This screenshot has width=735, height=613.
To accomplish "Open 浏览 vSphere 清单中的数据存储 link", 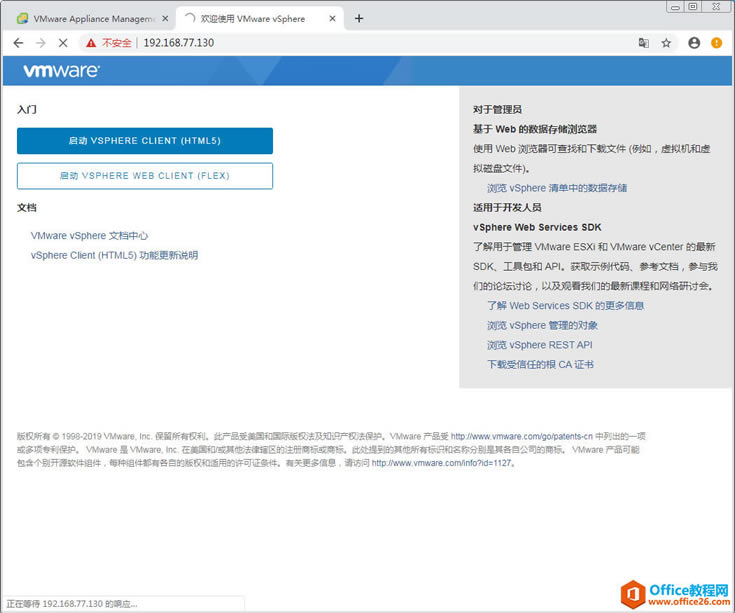I will click(557, 188).
